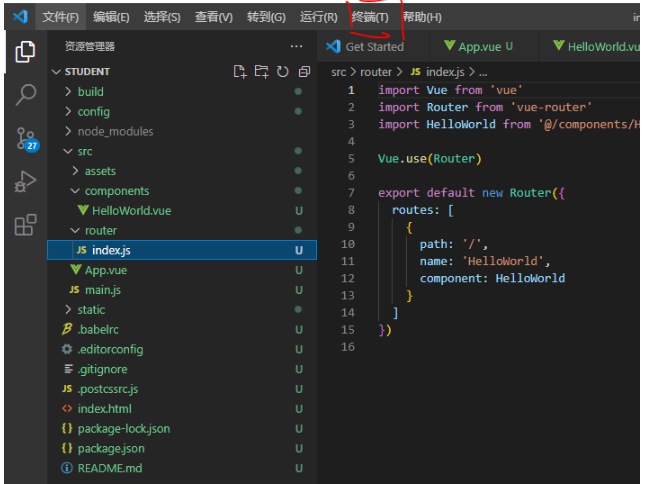Image resolution: width=645 pixels, height=484 pixels.
Task: Click the router breadcrumb segment
Action: pos(376,72)
